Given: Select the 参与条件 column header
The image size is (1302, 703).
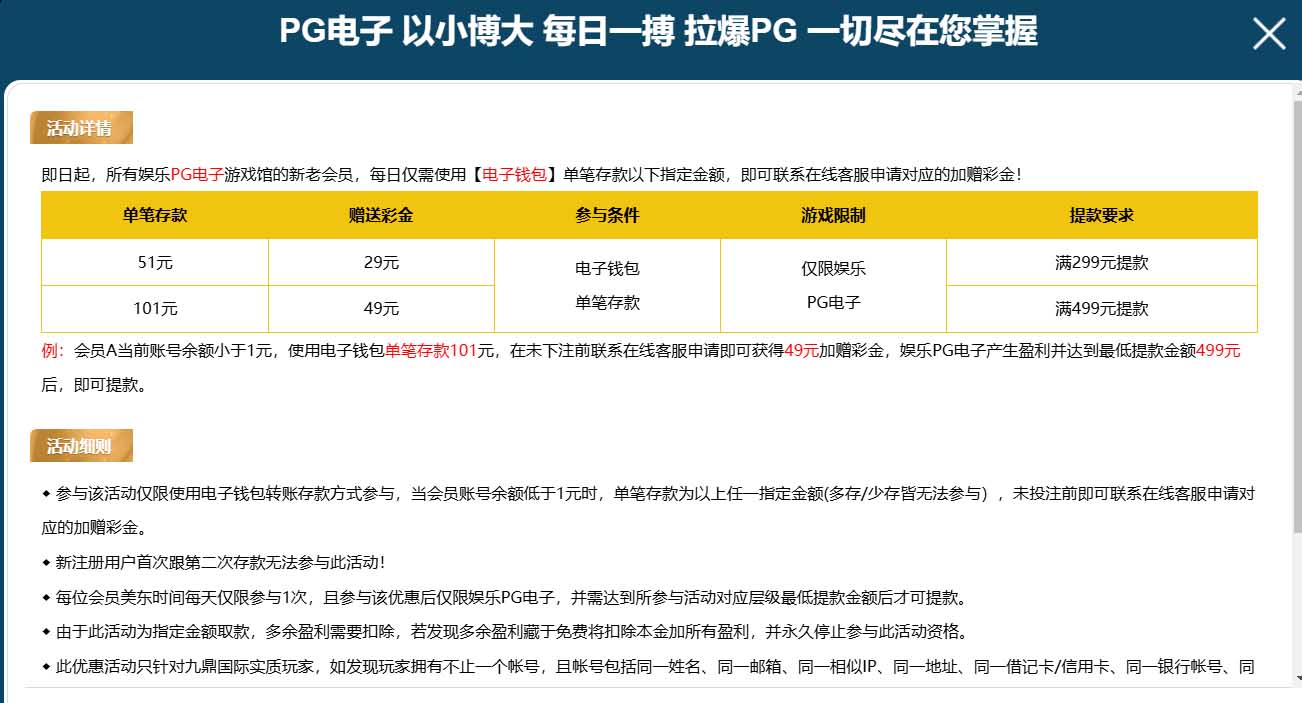Looking at the screenshot, I should tap(607, 215).
